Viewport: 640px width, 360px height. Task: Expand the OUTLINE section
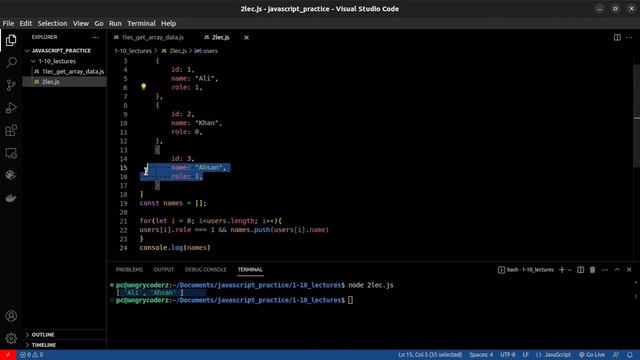[43, 335]
